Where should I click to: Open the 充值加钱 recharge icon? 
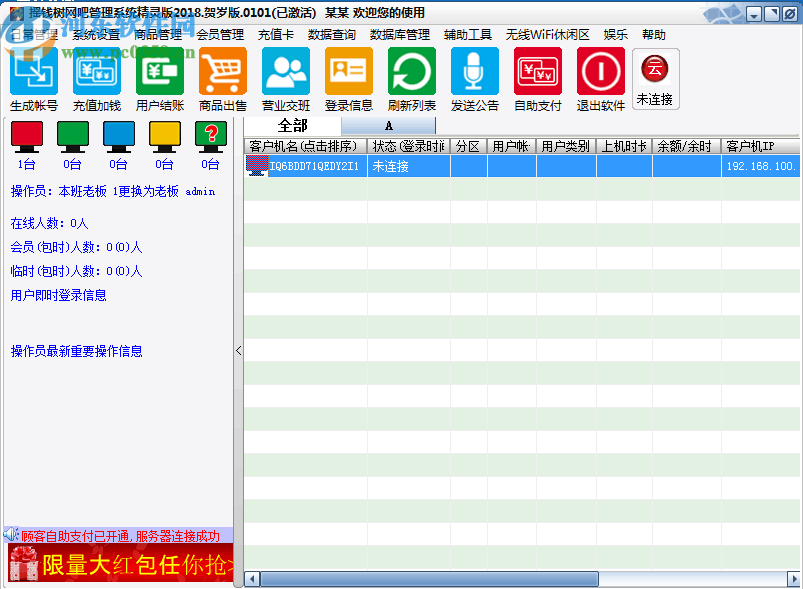(97, 71)
